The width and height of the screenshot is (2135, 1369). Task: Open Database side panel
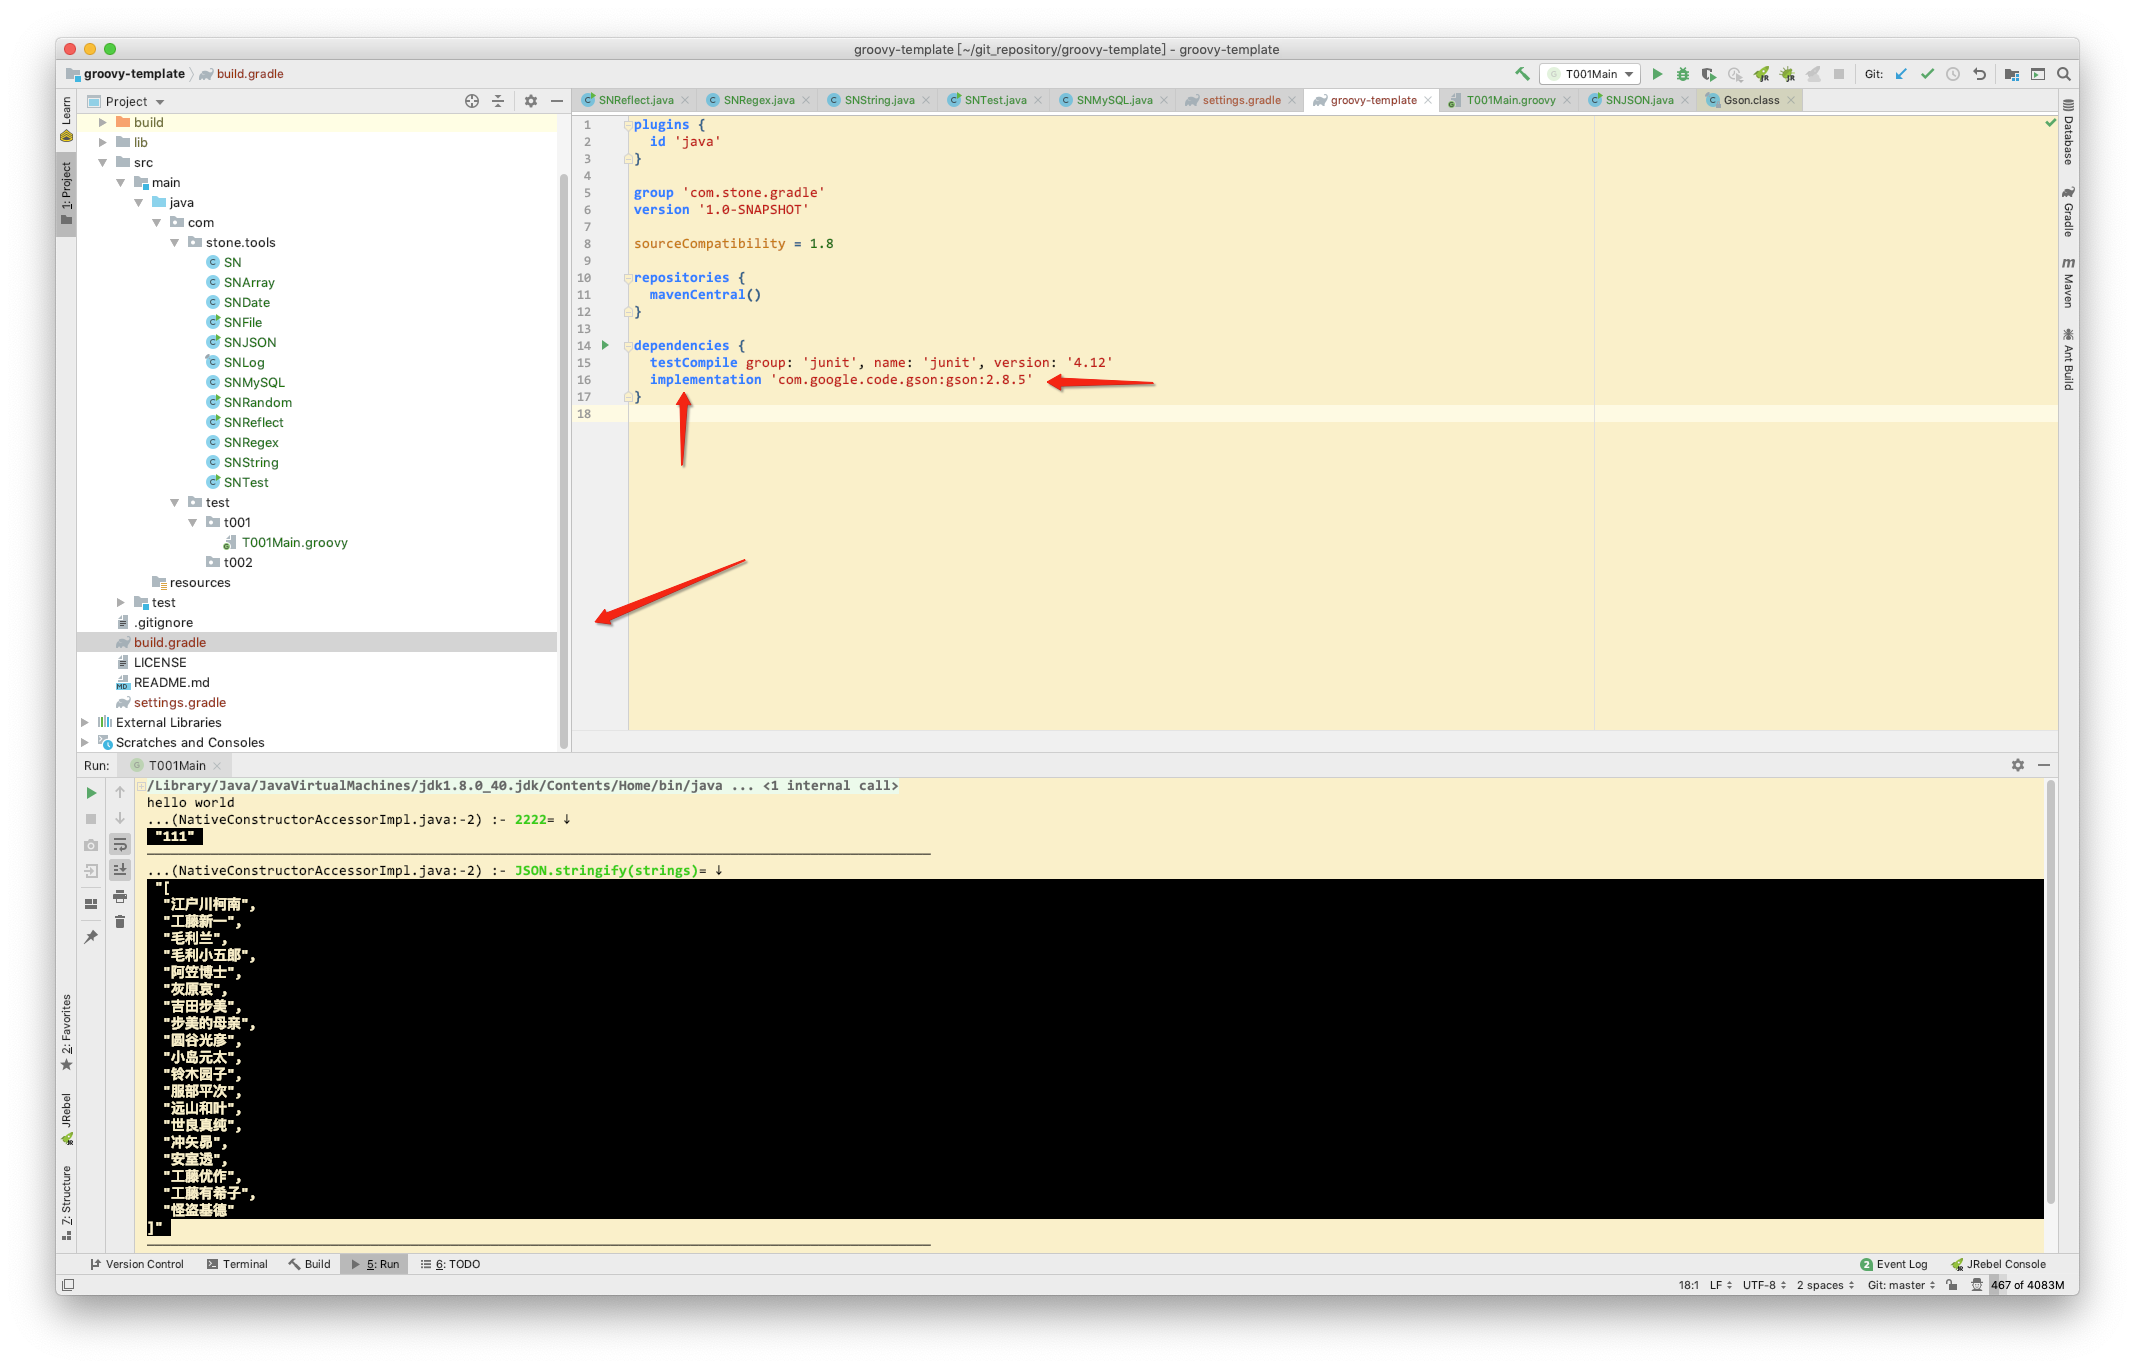(x=2069, y=133)
